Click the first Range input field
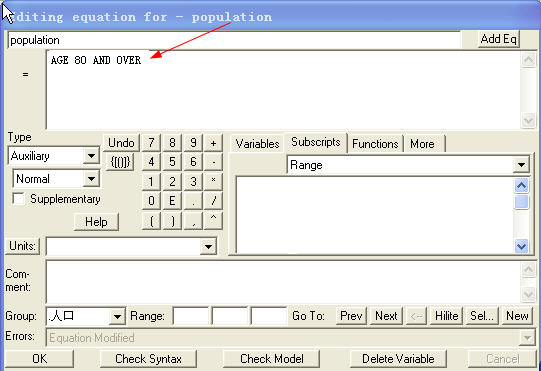This screenshot has width=541, height=371. point(191,316)
